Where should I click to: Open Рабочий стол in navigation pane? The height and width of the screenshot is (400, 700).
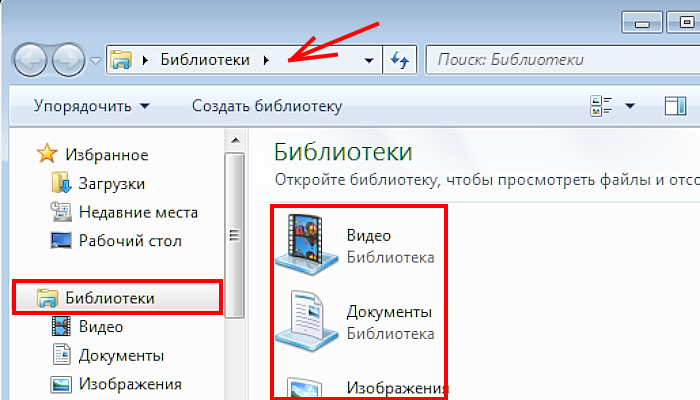(130, 241)
